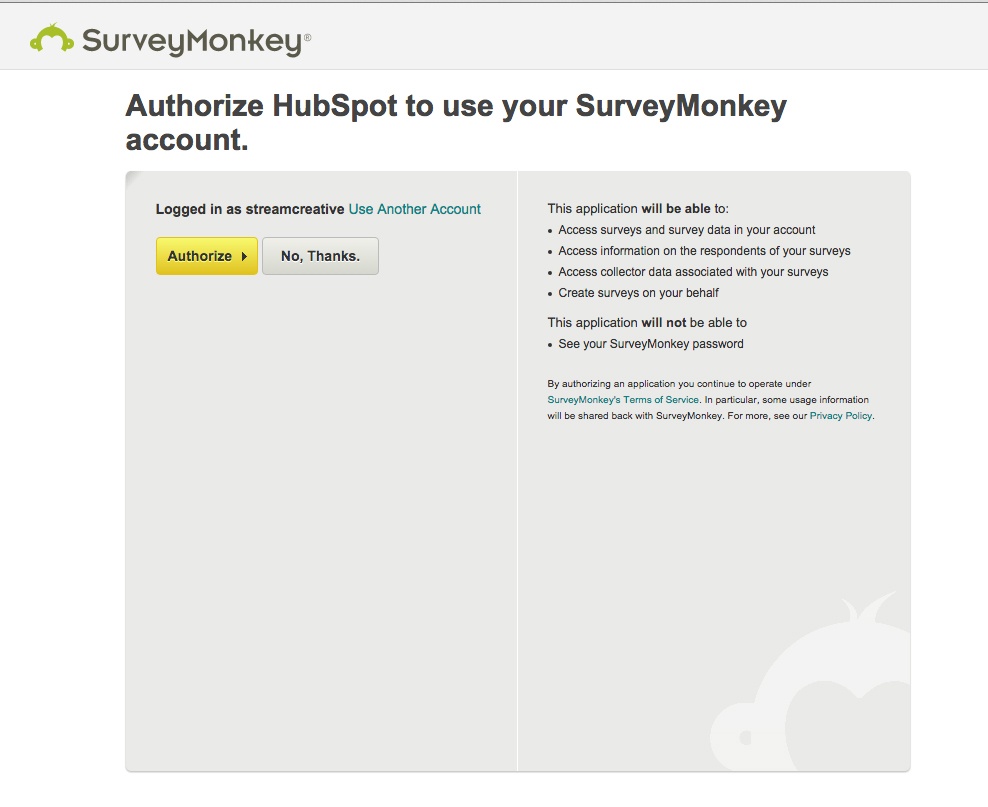Open the Privacy Policy link

(x=843, y=415)
